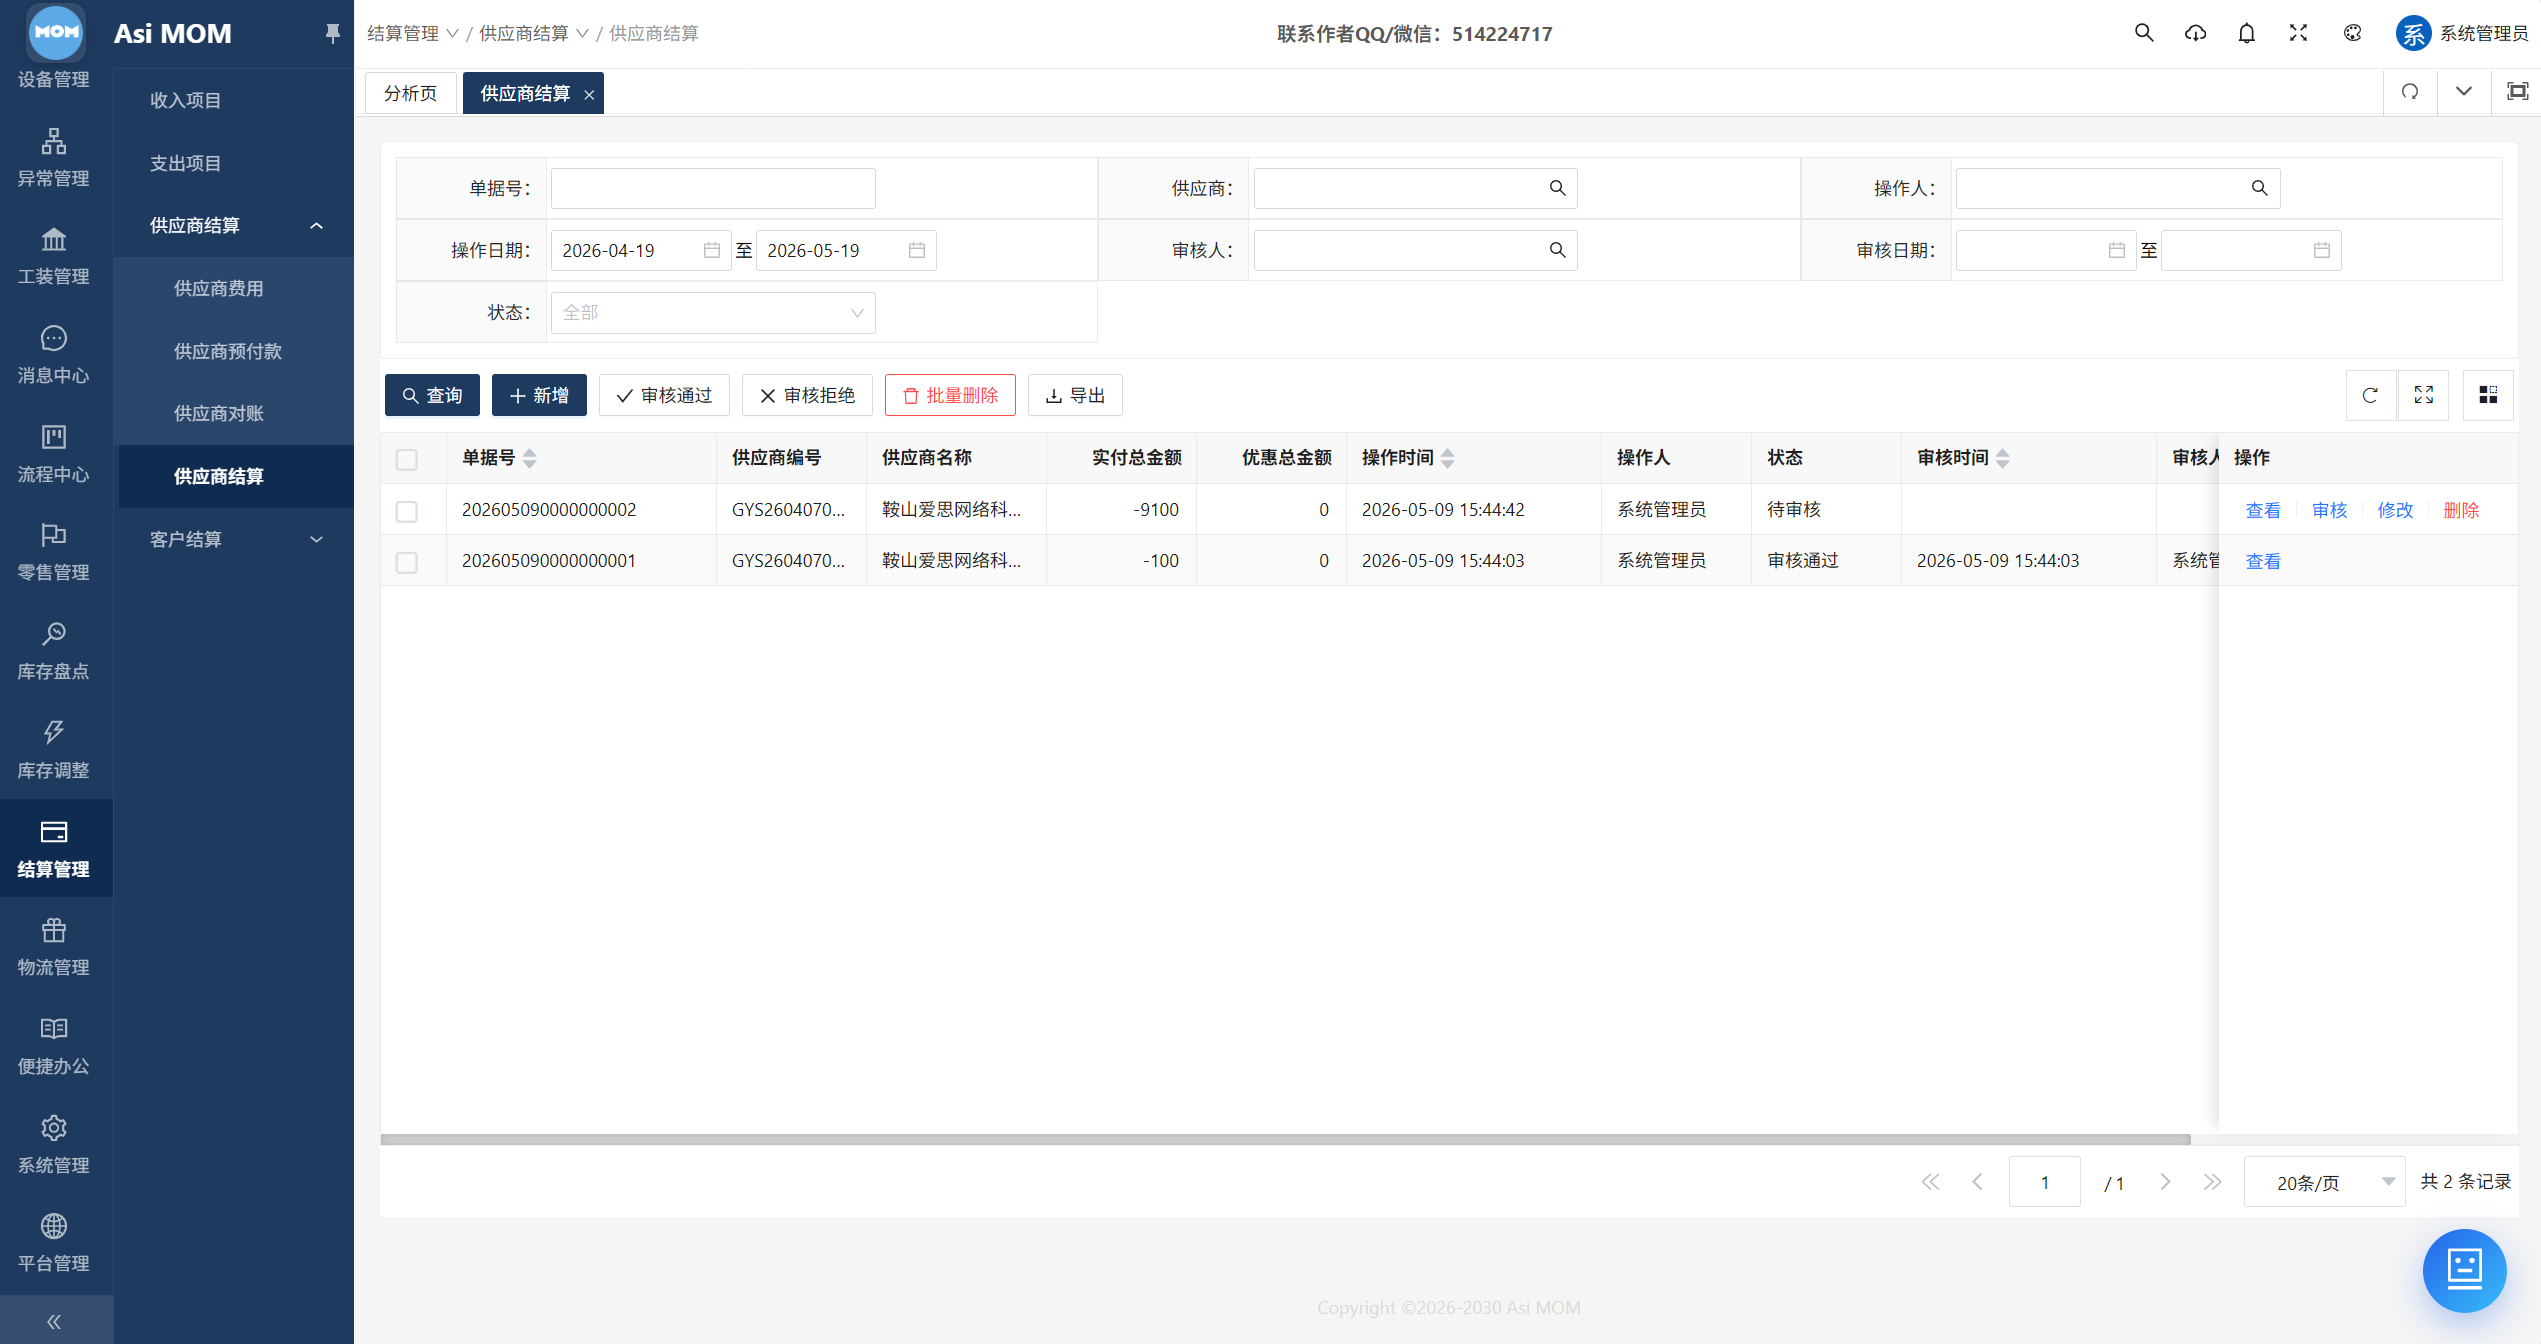Click the 批量删除 button
The height and width of the screenshot is (1344, 2541).
(x=950, y=396)
